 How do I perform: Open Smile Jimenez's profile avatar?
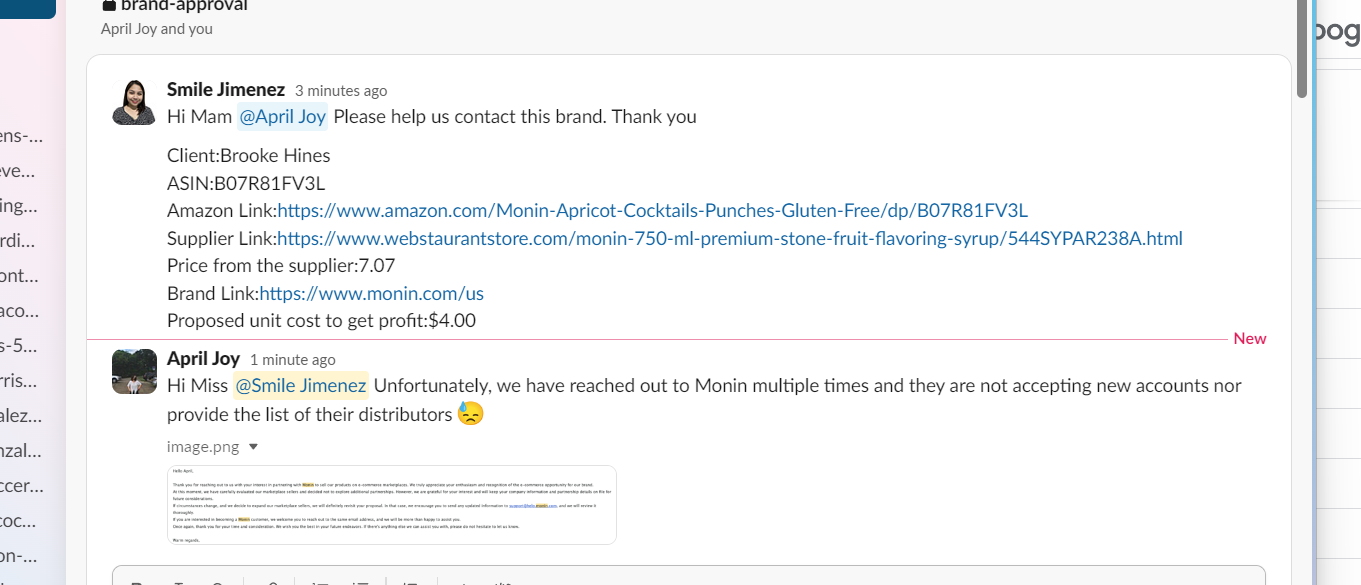pyautogui.click(x=134, y=102)
